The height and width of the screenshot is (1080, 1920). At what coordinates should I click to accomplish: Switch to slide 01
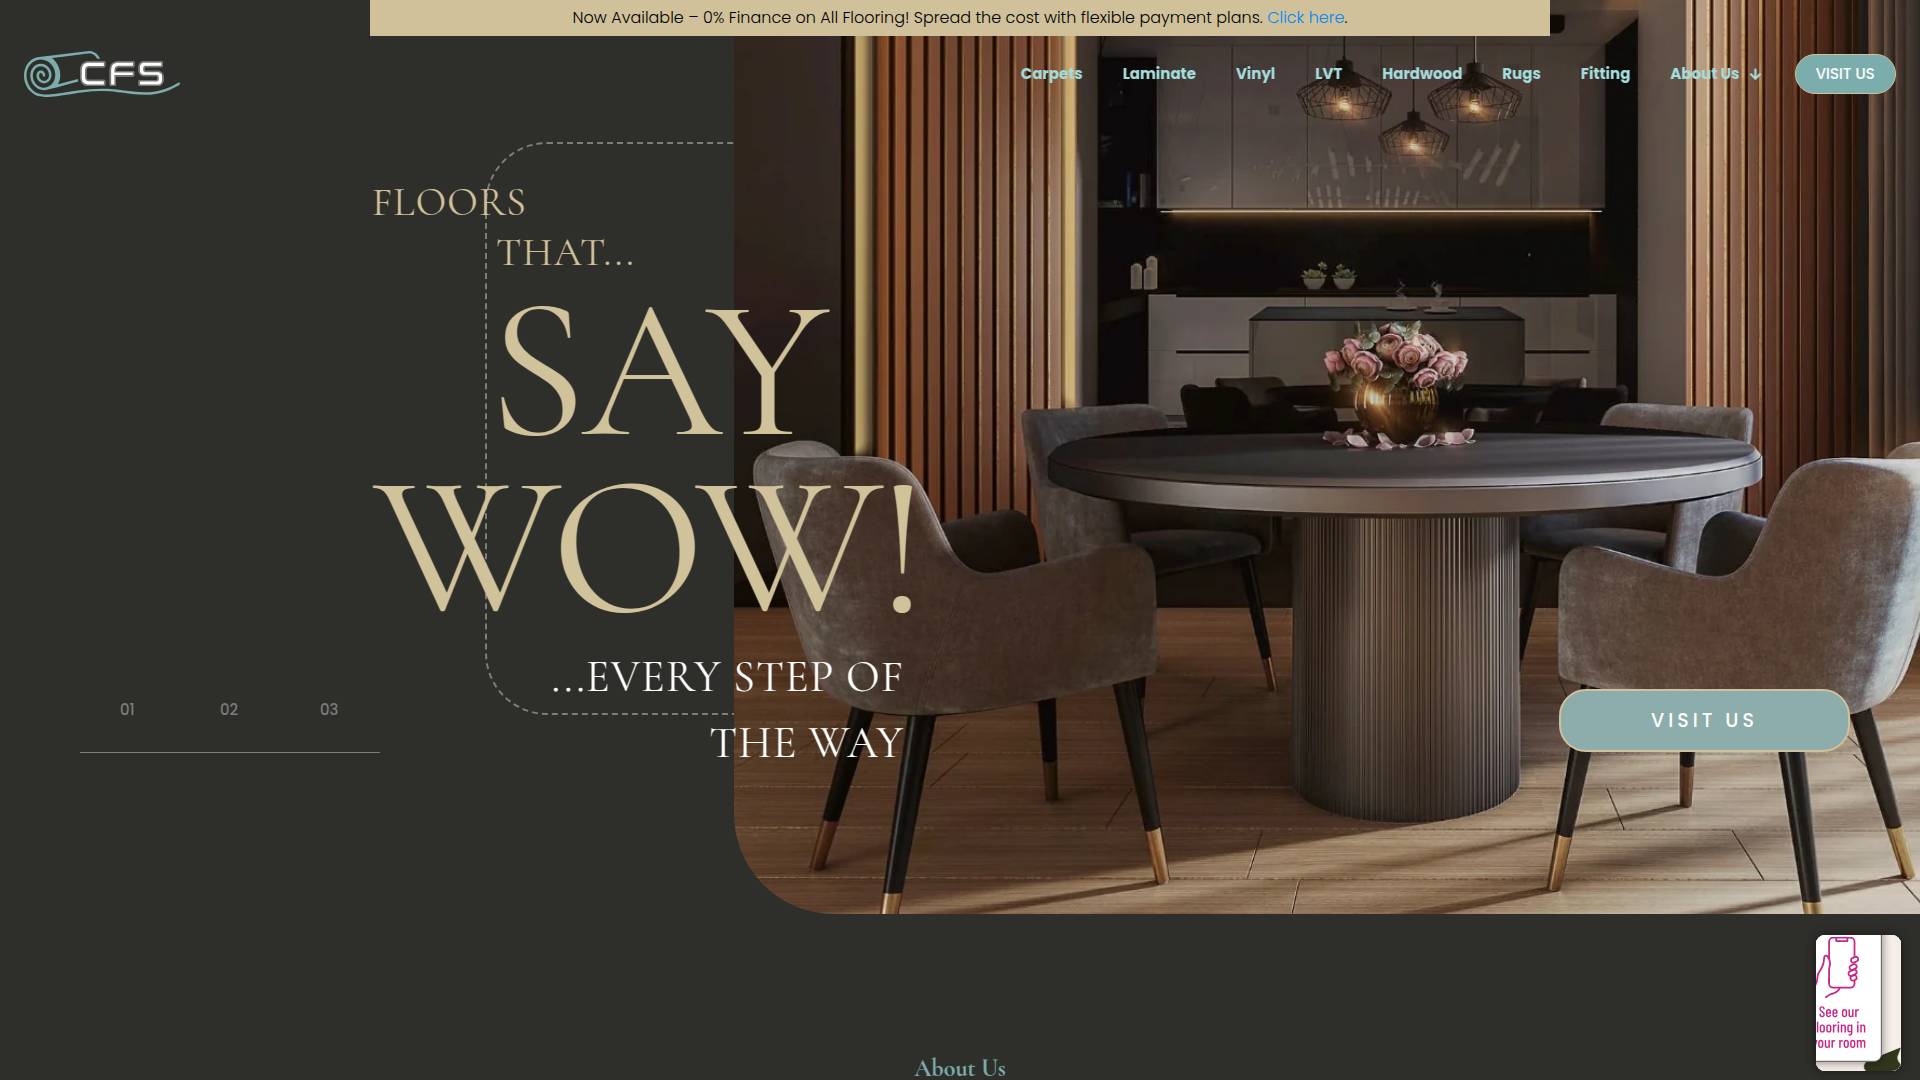[x=127, y=709]
